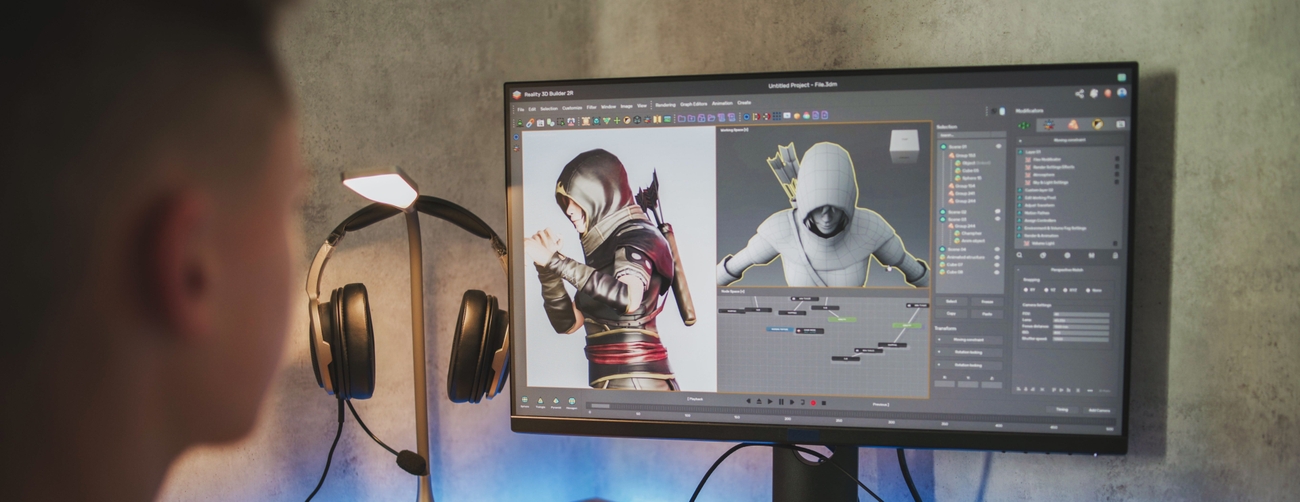Screen dimensions: 1300x502
Task: Click the user profile avatar icon
Action: tap(1121, 93)
